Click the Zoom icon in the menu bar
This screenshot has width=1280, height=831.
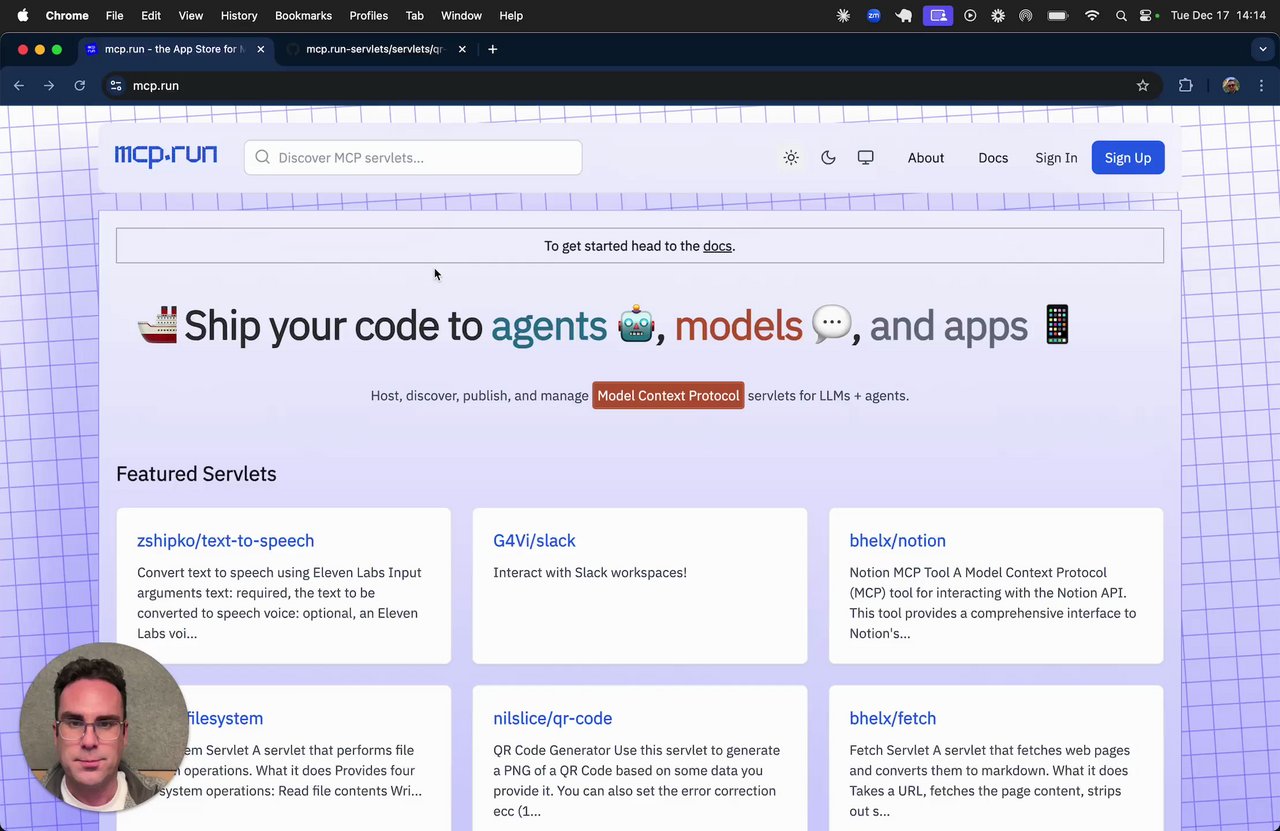click(874, 16)
